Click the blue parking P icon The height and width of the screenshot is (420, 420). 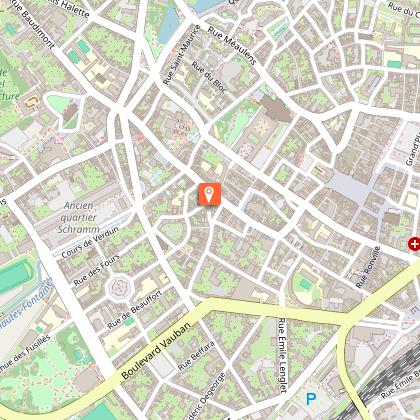click(x=311, y=399)
